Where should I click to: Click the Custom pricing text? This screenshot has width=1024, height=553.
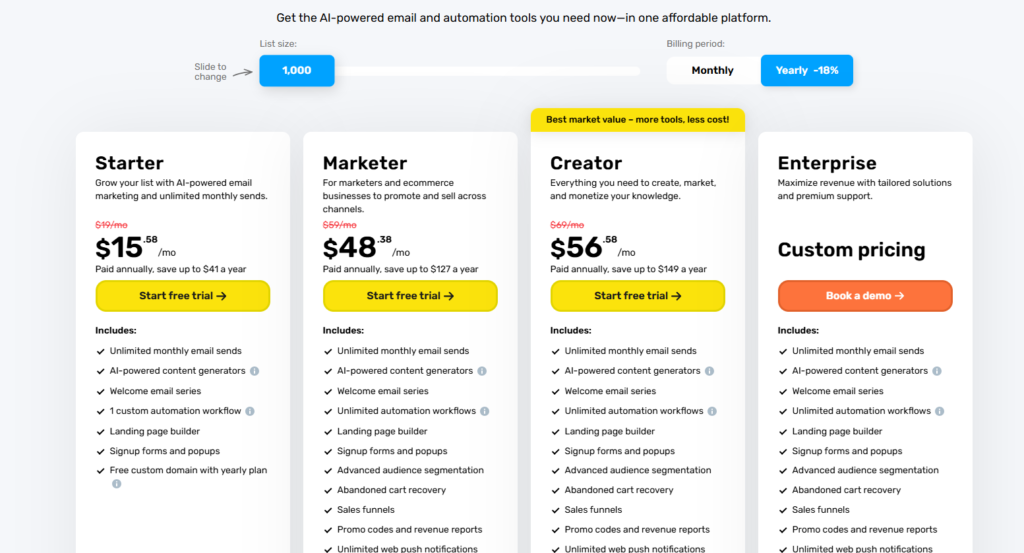click(x=852, y=250)
